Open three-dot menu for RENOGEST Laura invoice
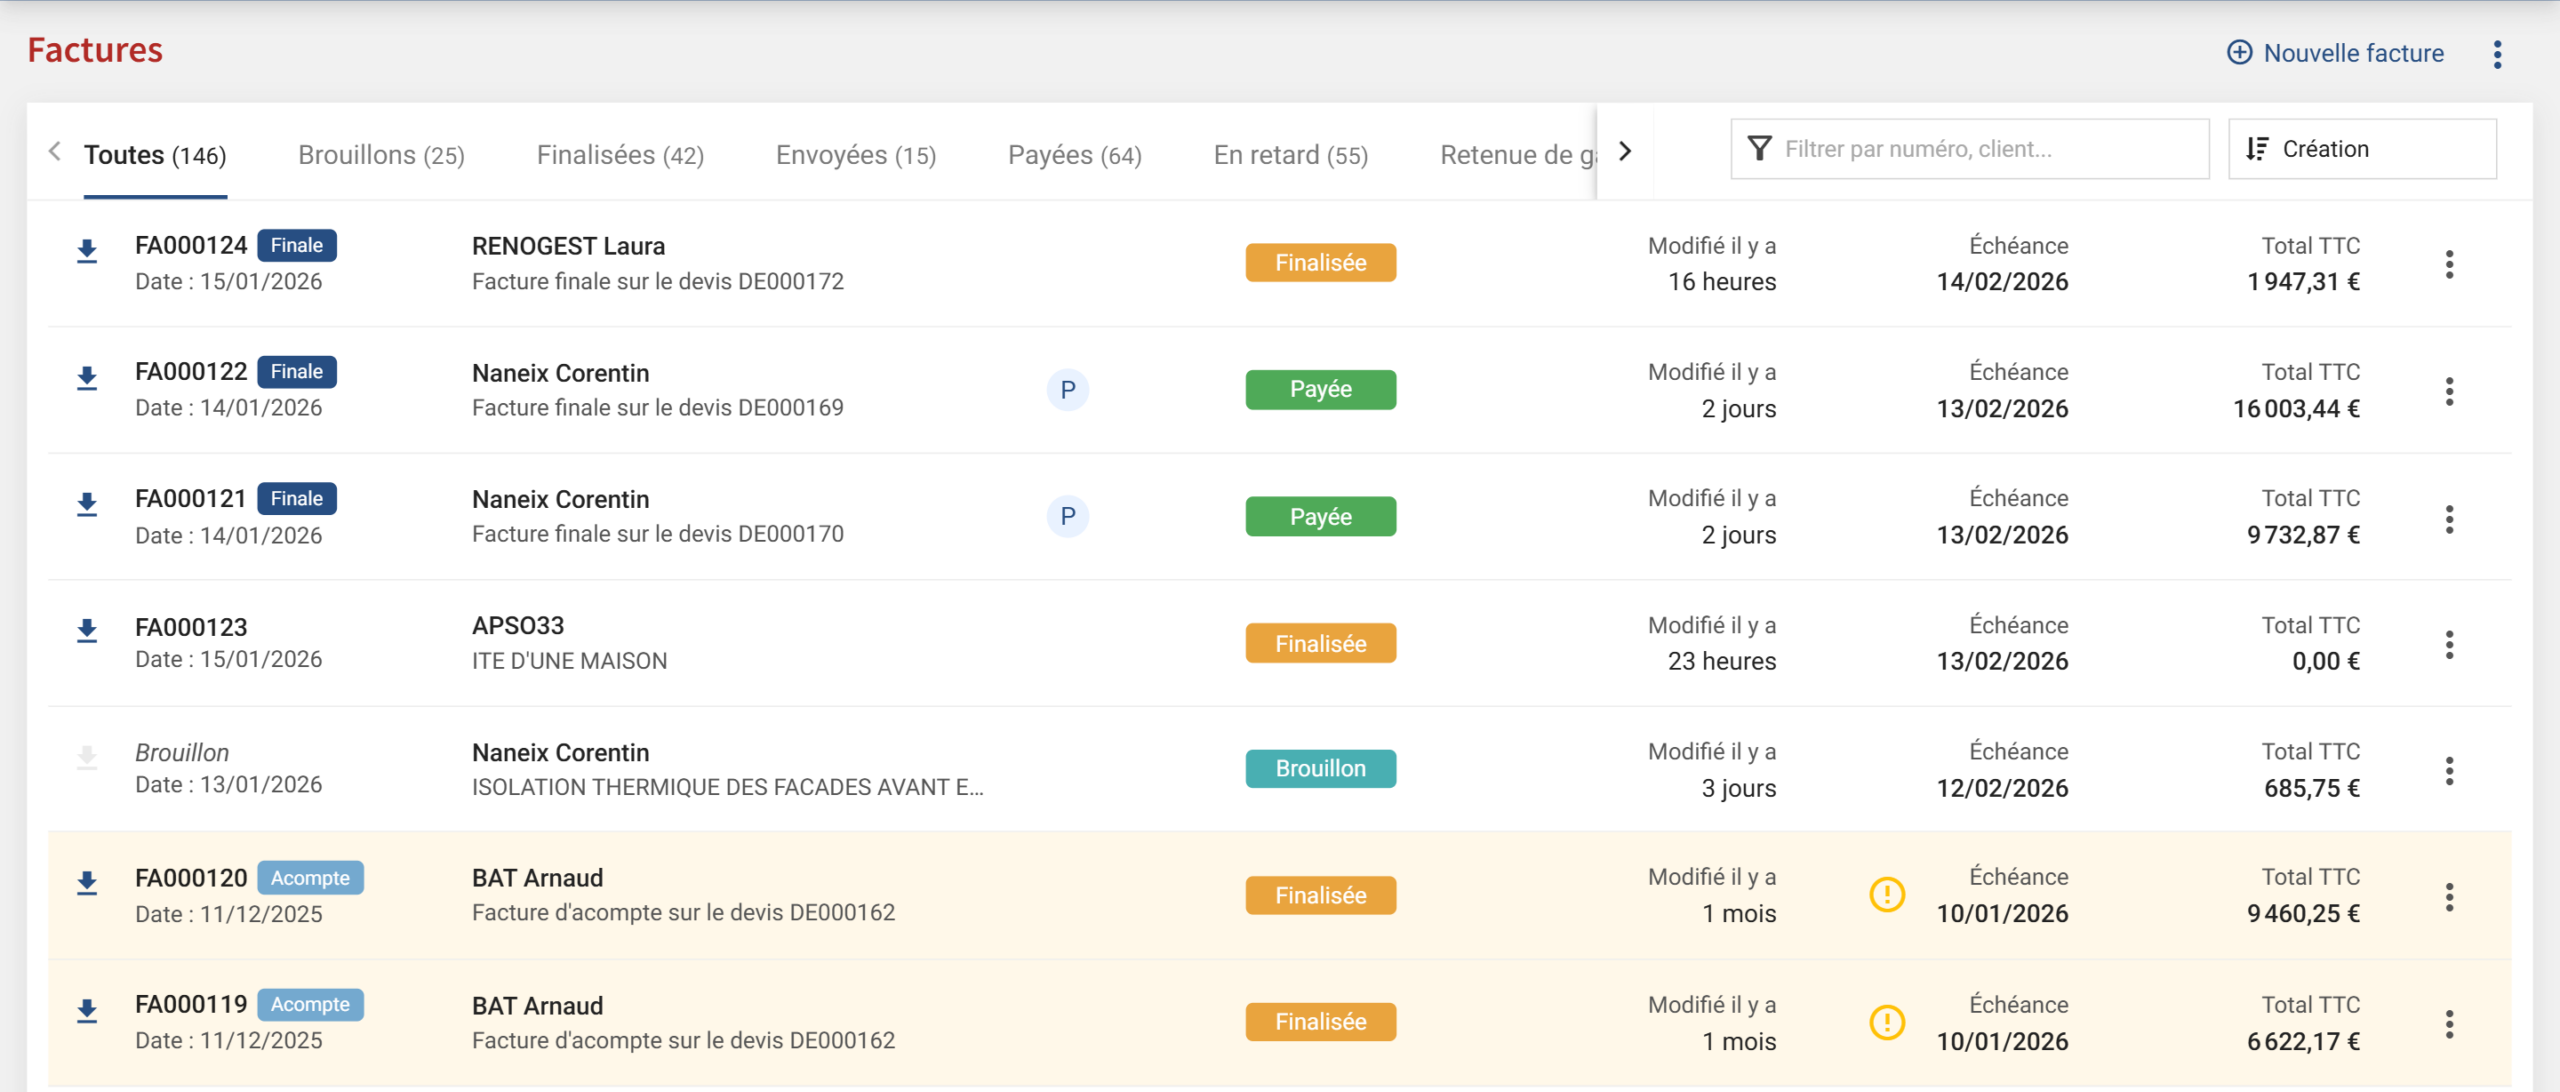 (x=2448, y=264)
